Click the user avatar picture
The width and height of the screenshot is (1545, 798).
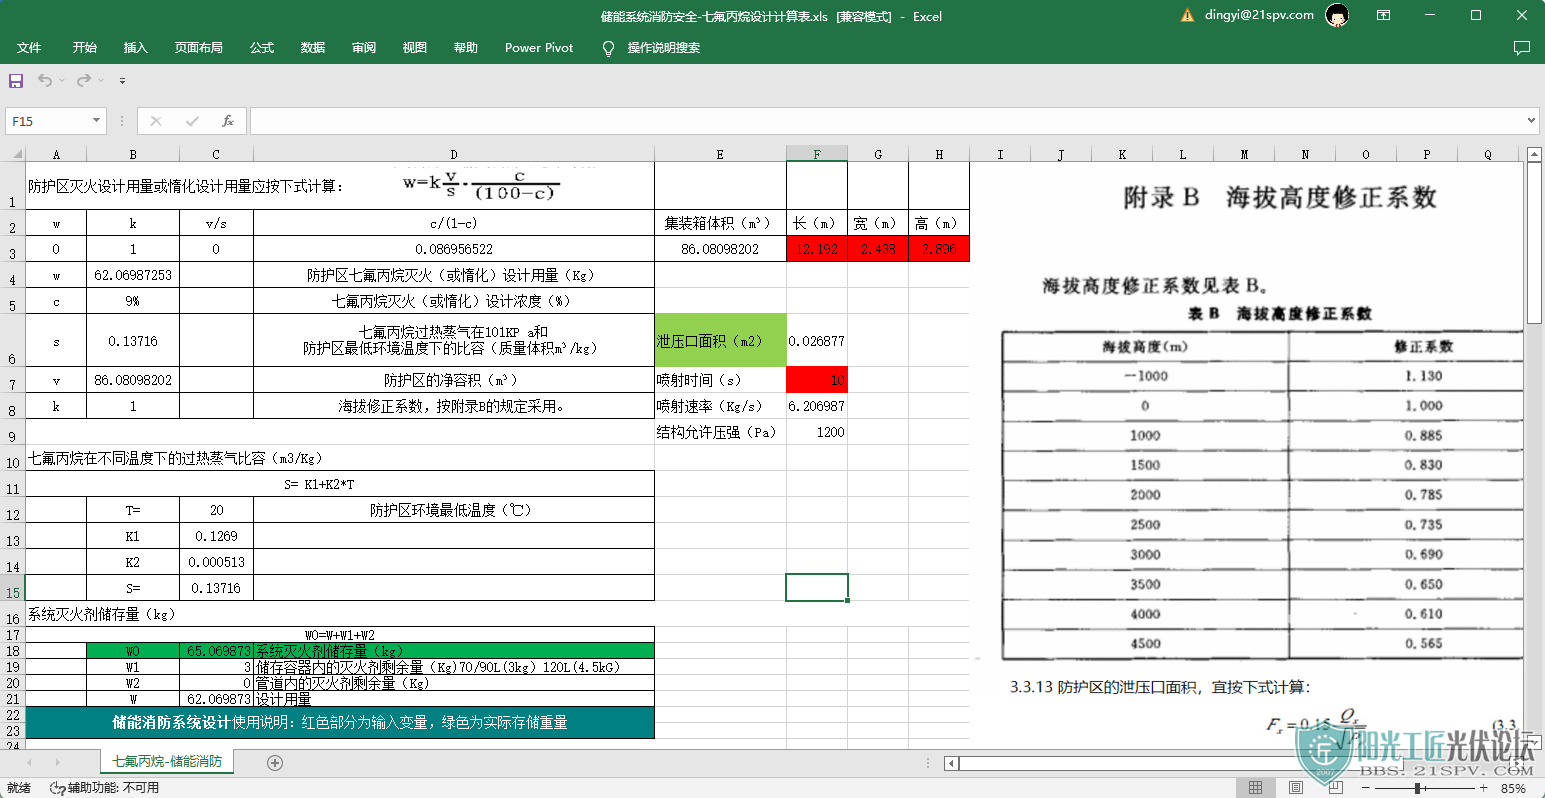point(1337,15)
